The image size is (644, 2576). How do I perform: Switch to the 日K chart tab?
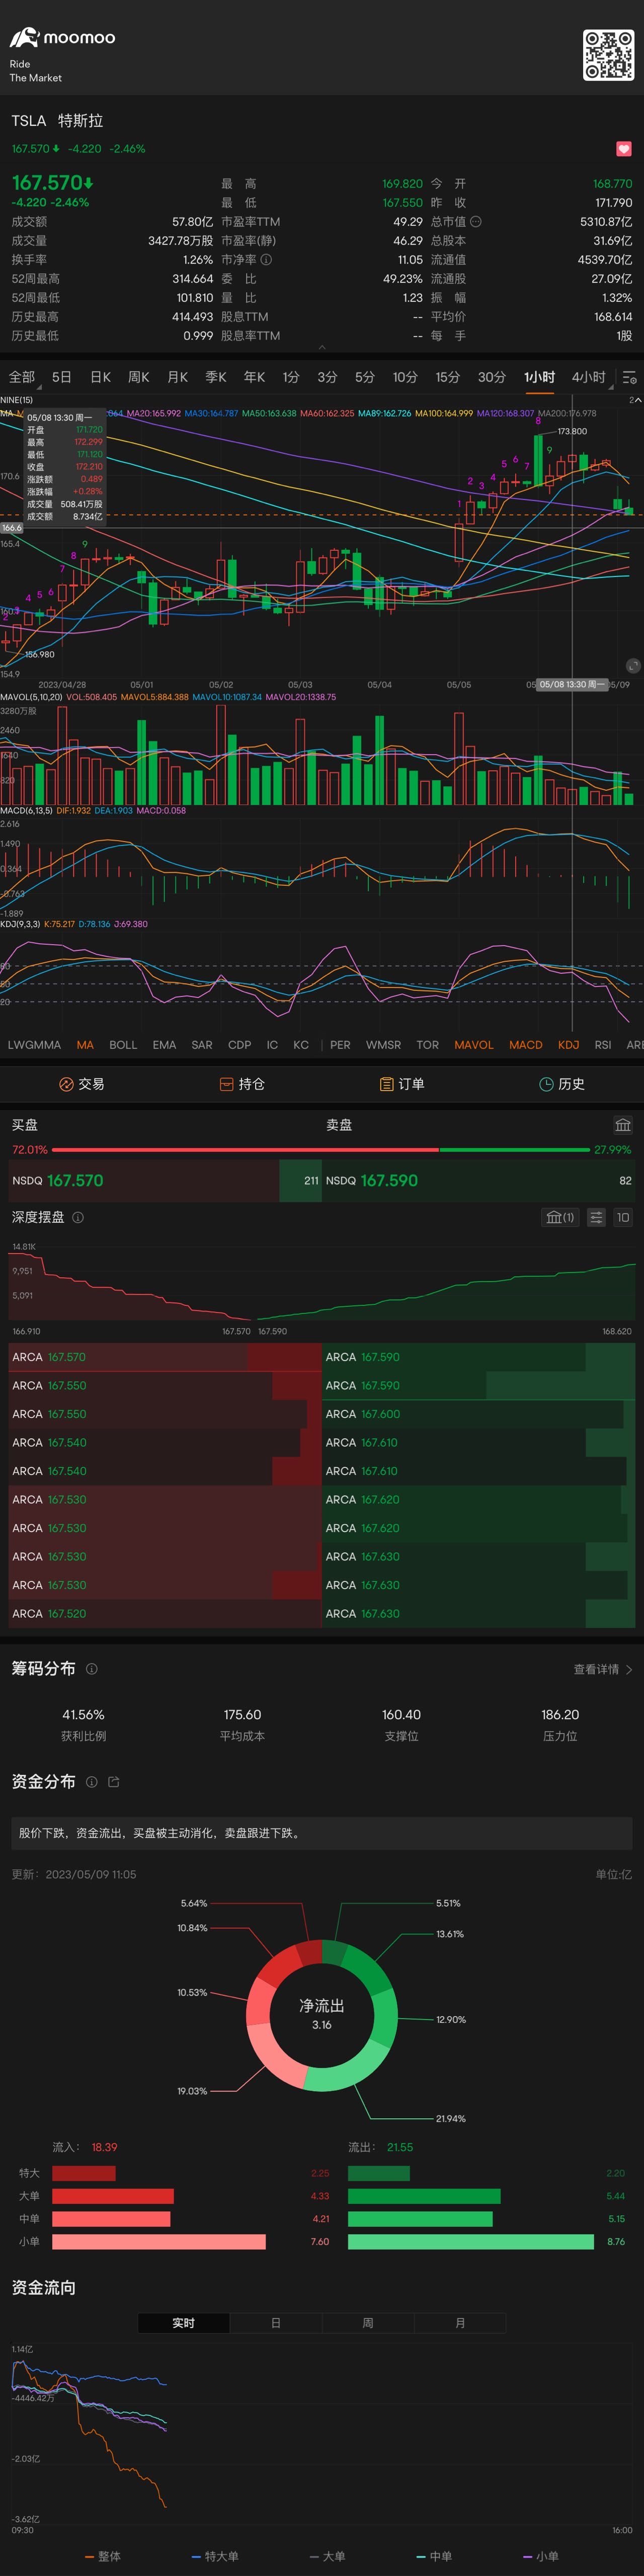(x=100, y=377)
